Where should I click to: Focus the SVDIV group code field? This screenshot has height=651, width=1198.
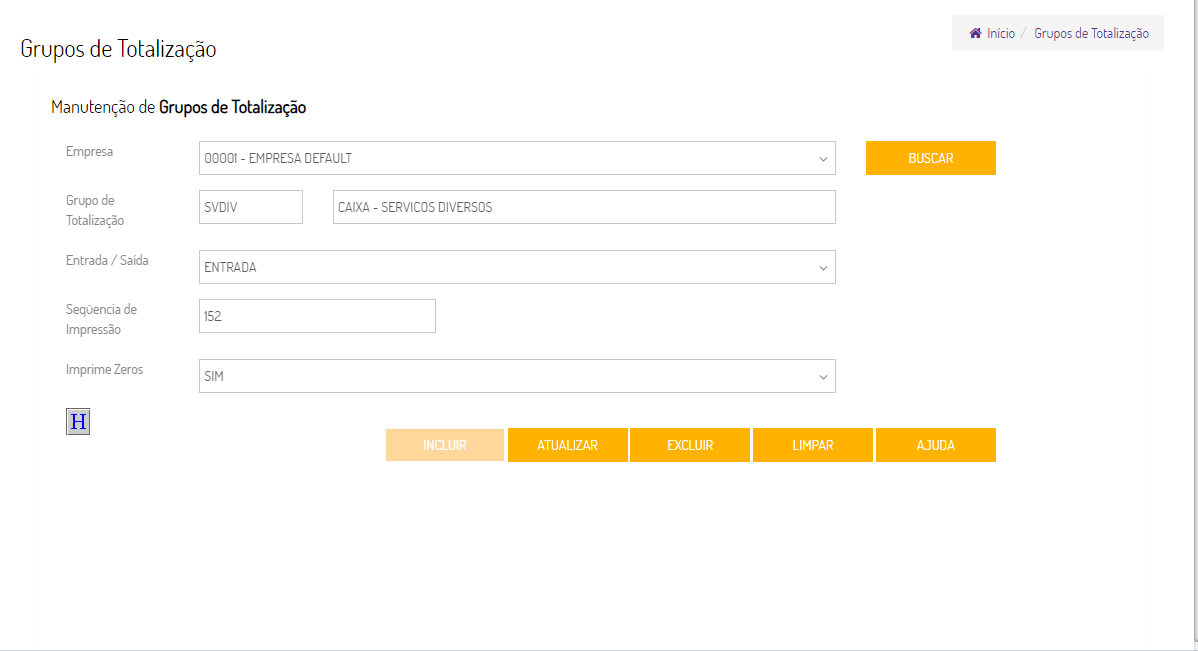[x=251, y=208]
